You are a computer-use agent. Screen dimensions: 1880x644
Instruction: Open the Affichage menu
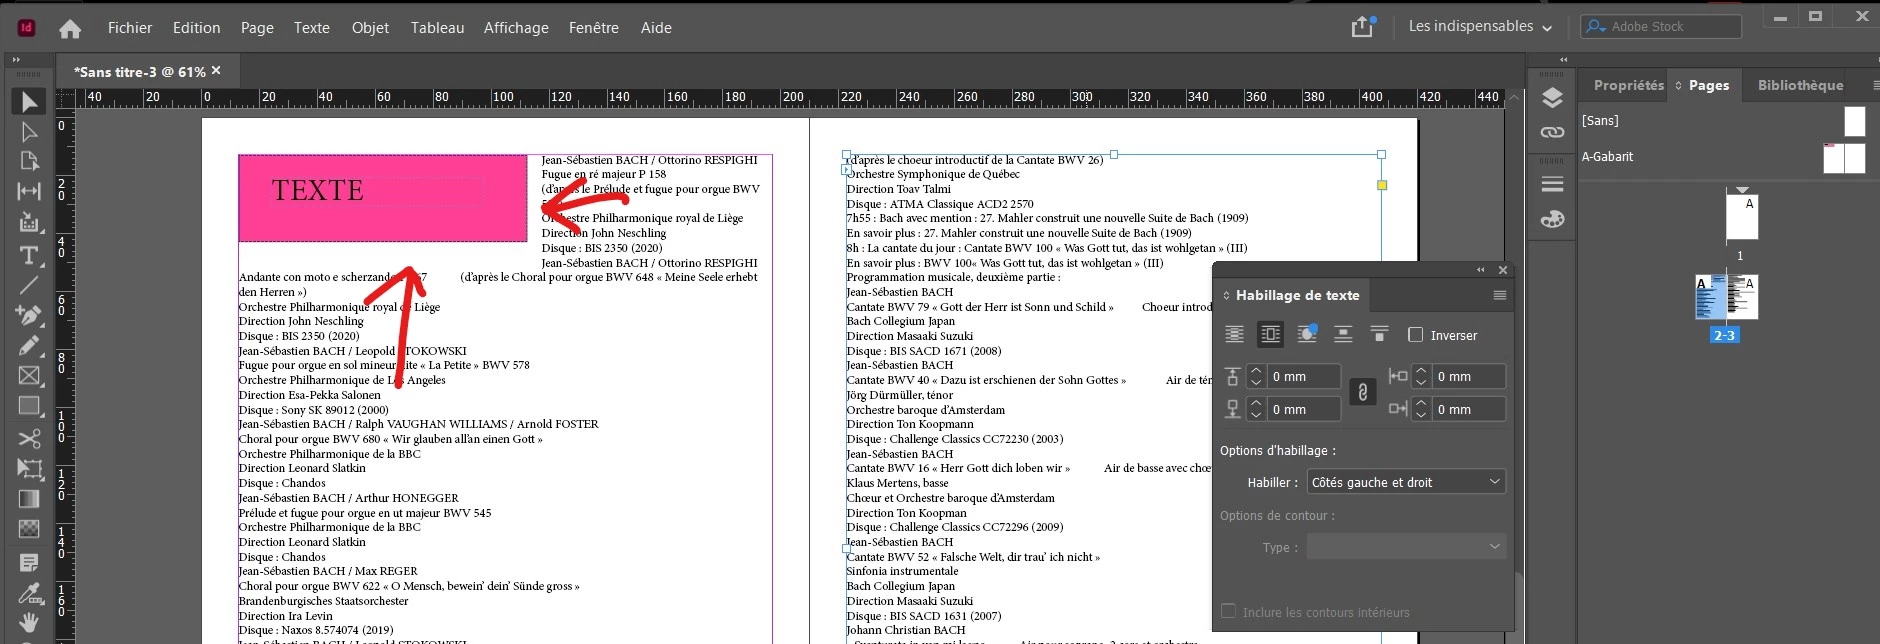pyautogui.click(x=516, y=28)
